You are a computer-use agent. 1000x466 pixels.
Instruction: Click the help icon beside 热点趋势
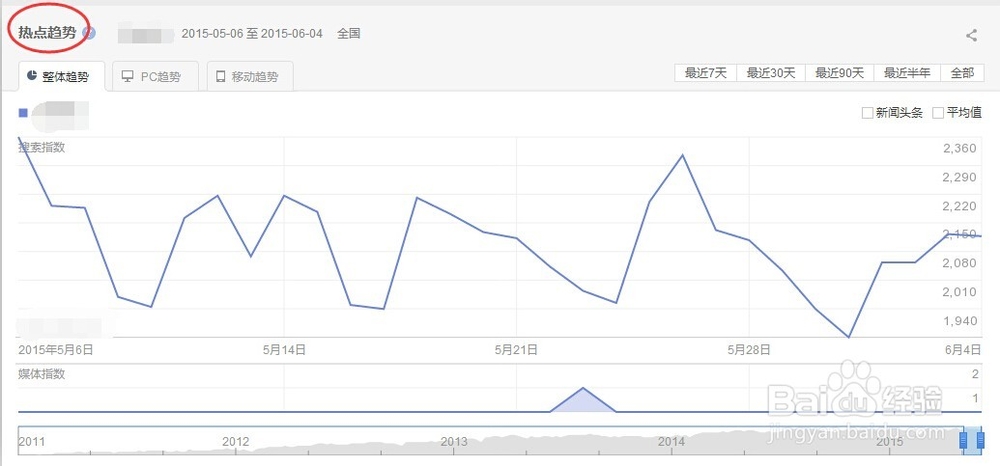pyautogui.click(x=90, y=33)
